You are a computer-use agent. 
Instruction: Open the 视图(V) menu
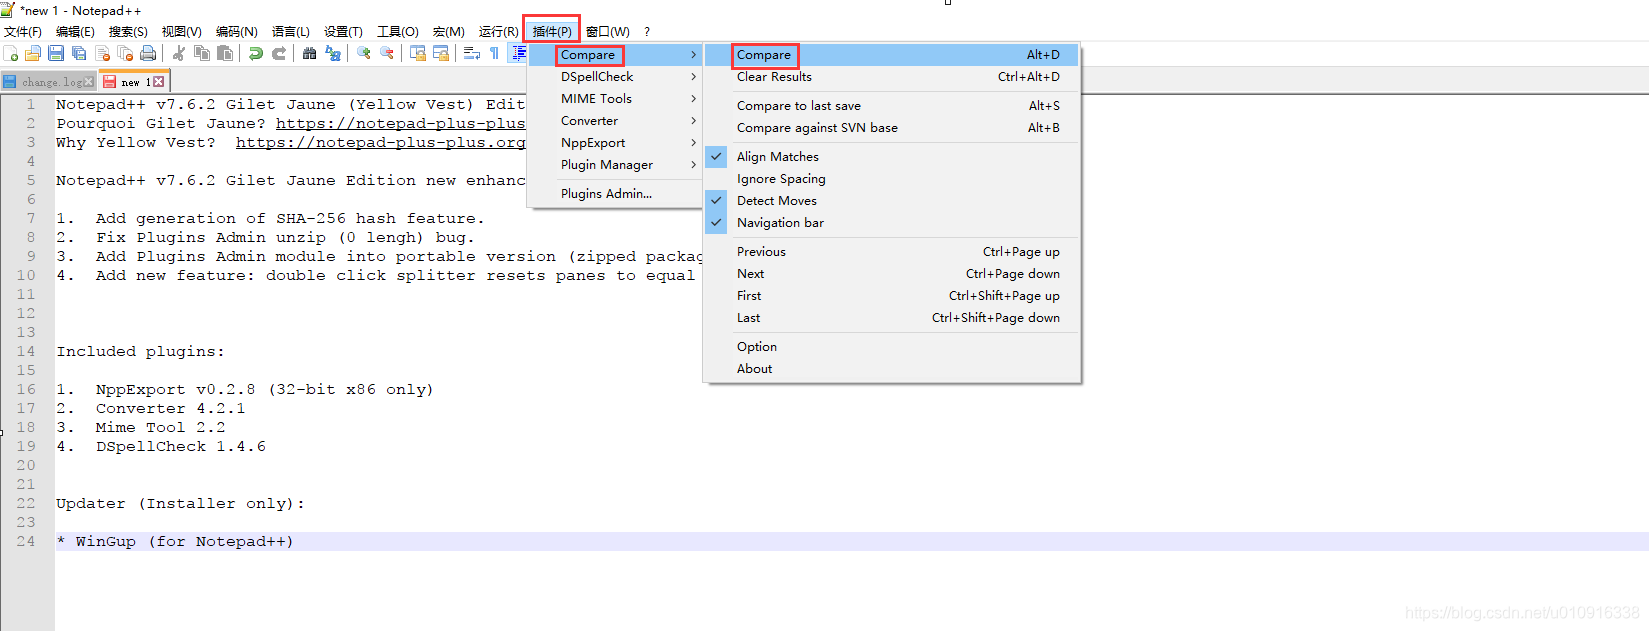coord(181,32)
